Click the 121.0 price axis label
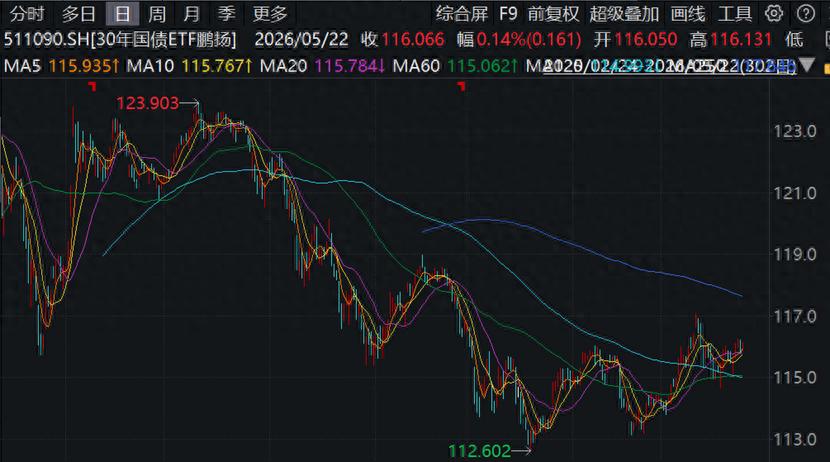830x462 pixels. point(795,193)
